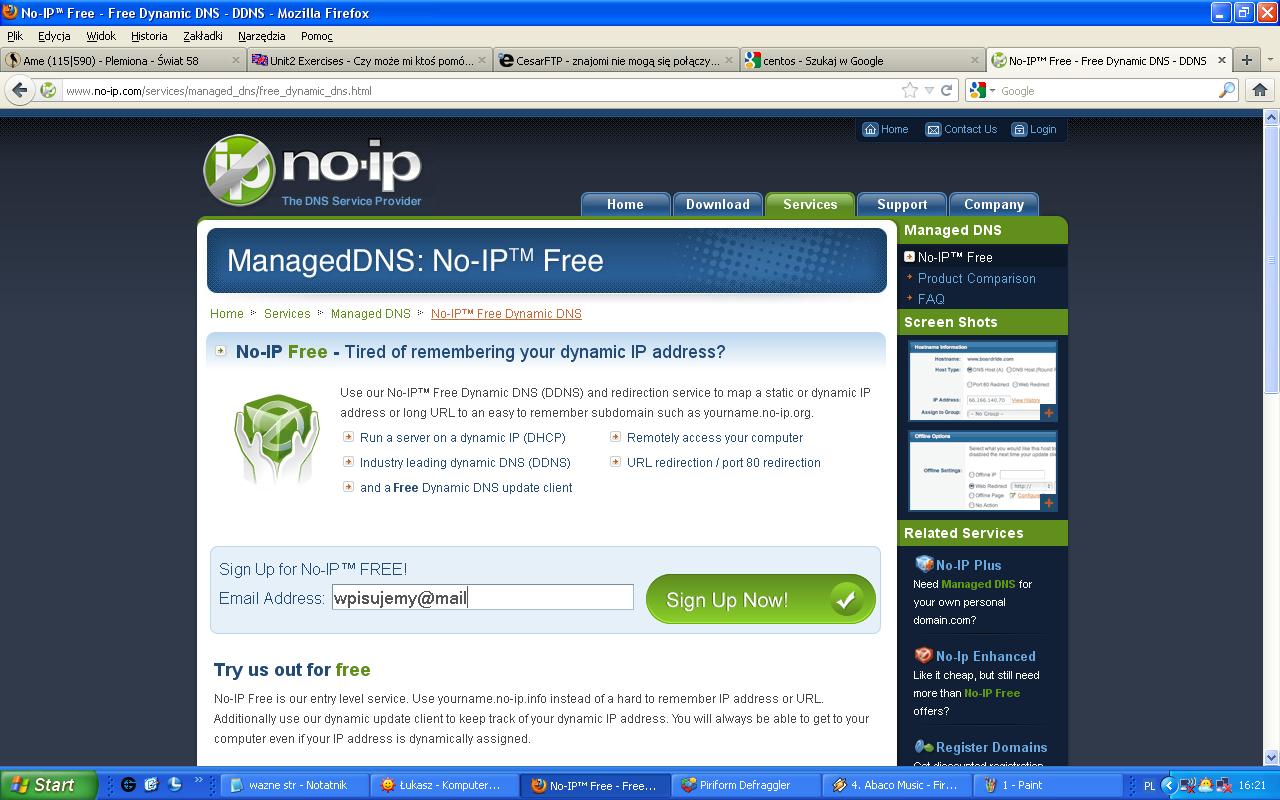Viewport: 1280px width, 800px height.
Task: Click the third quick launch icon on the taskbar
Action: [174, 785]
